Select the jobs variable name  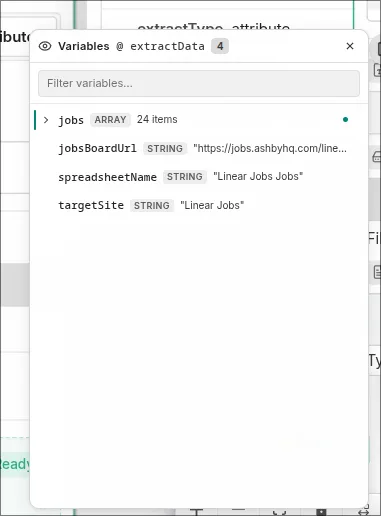click(x=71, y=120)
